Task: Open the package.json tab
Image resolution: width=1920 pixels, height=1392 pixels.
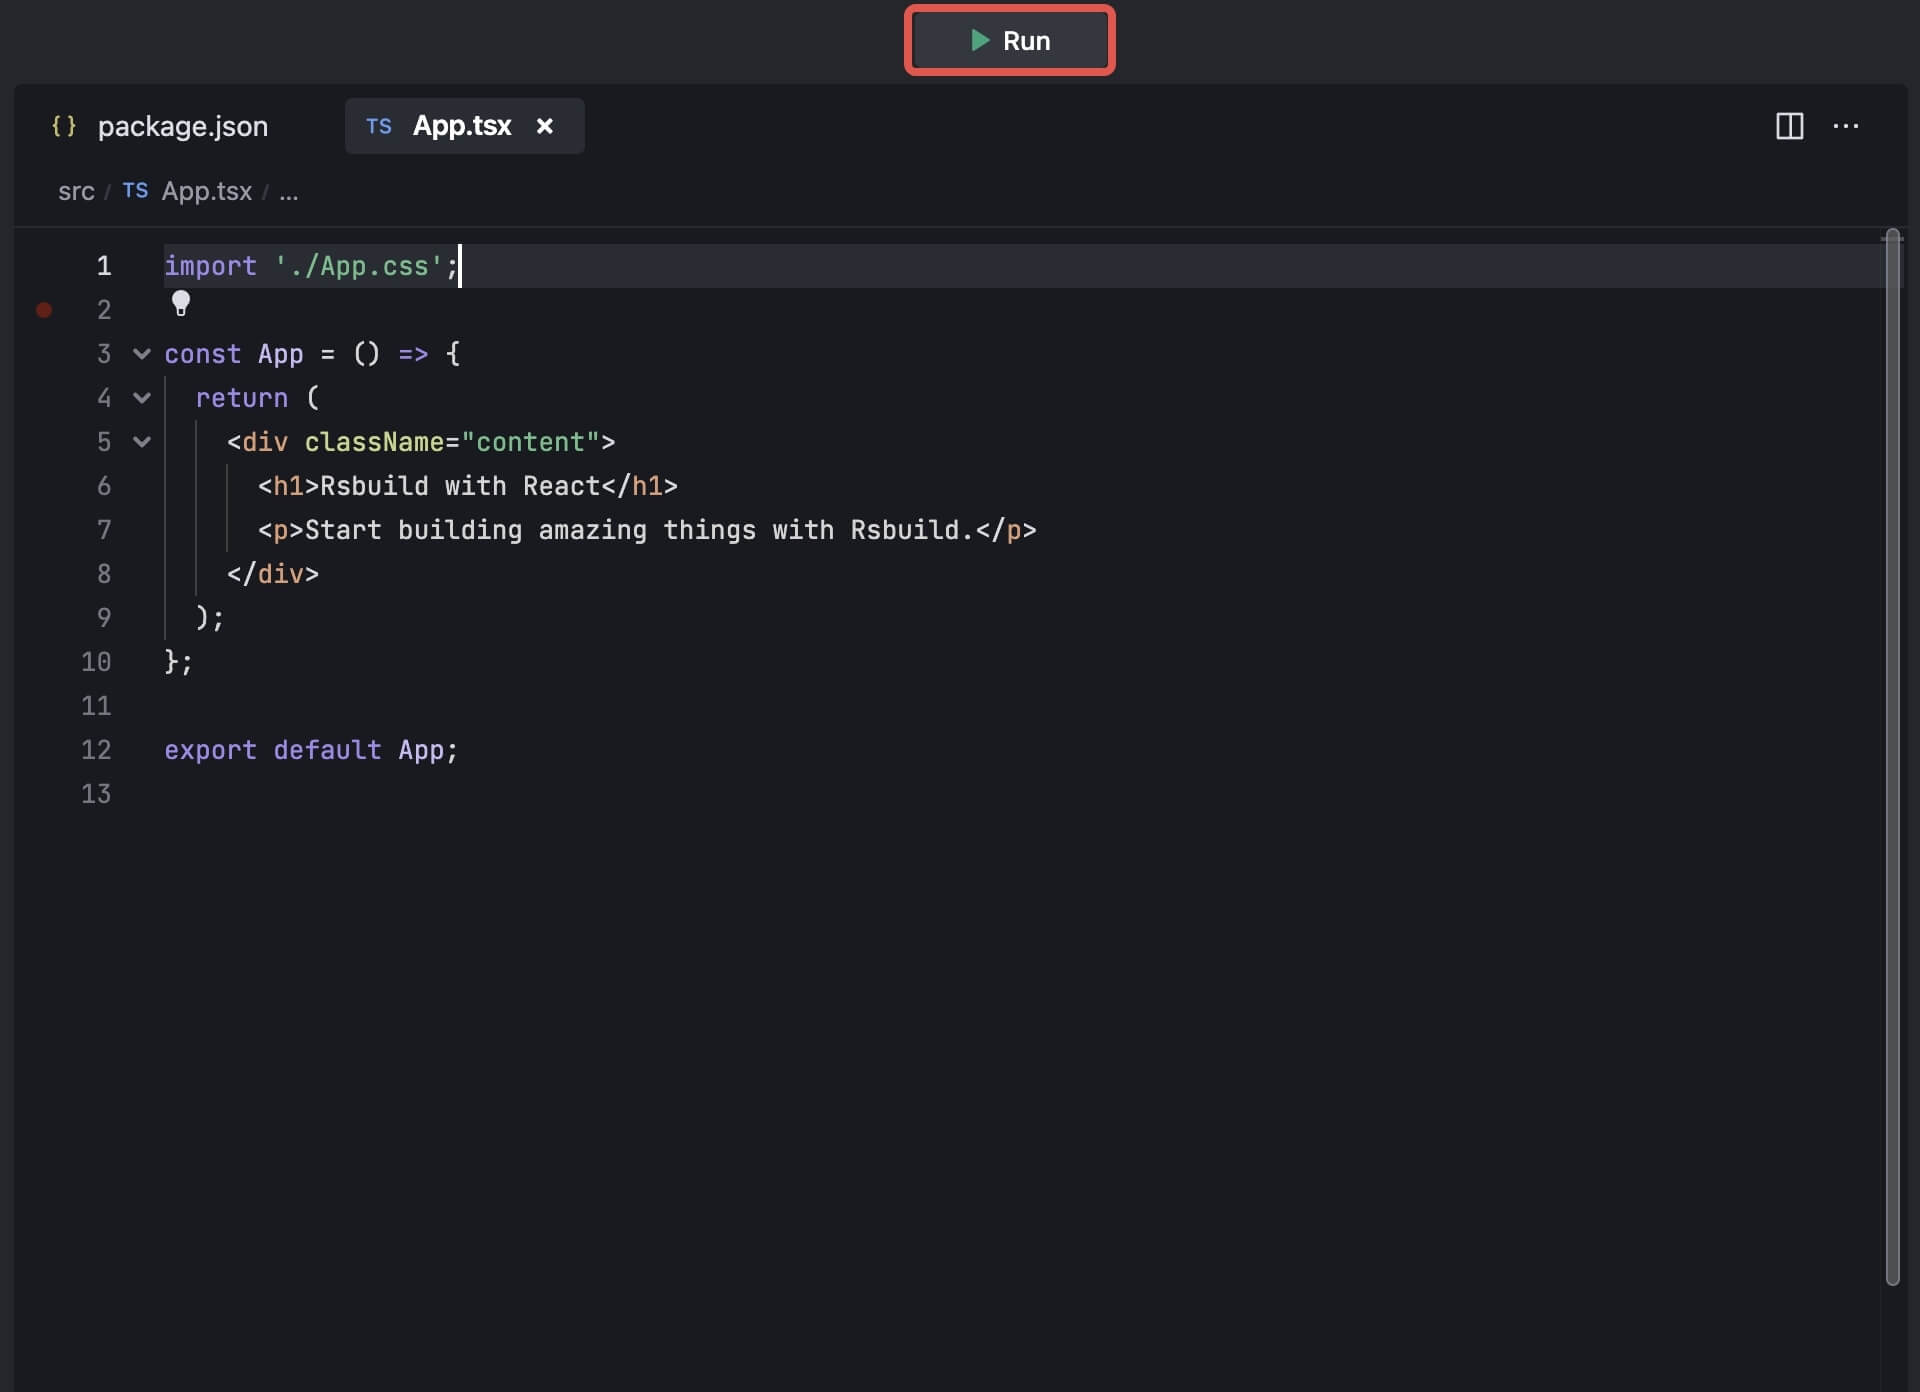Action: (x=182, y=126)
